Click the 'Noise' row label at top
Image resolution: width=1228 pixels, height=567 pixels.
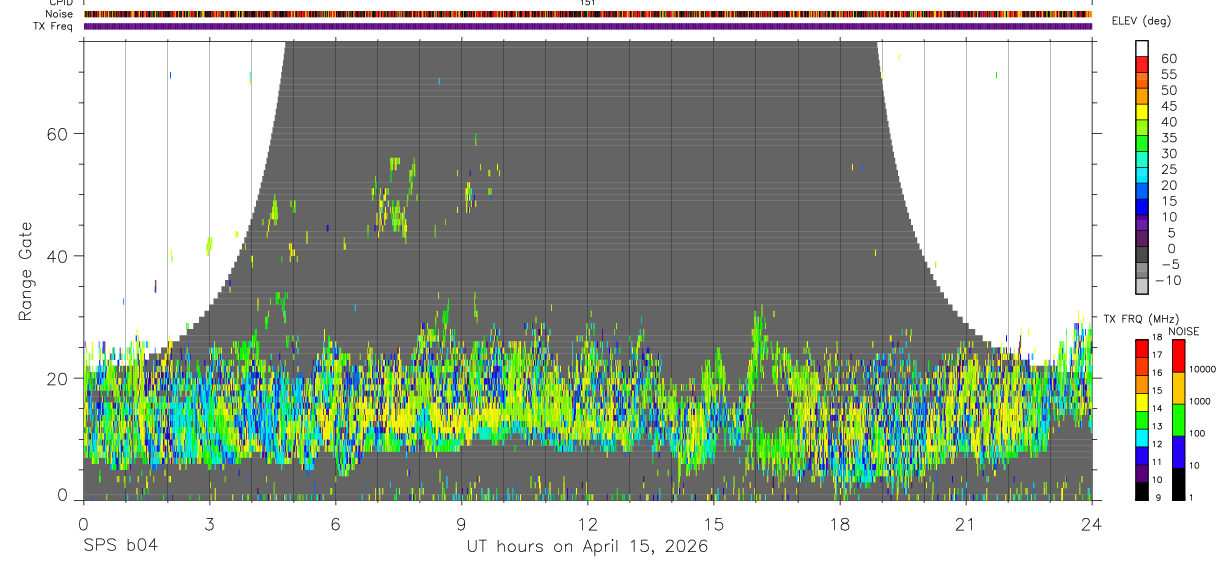tap(60, 15)
